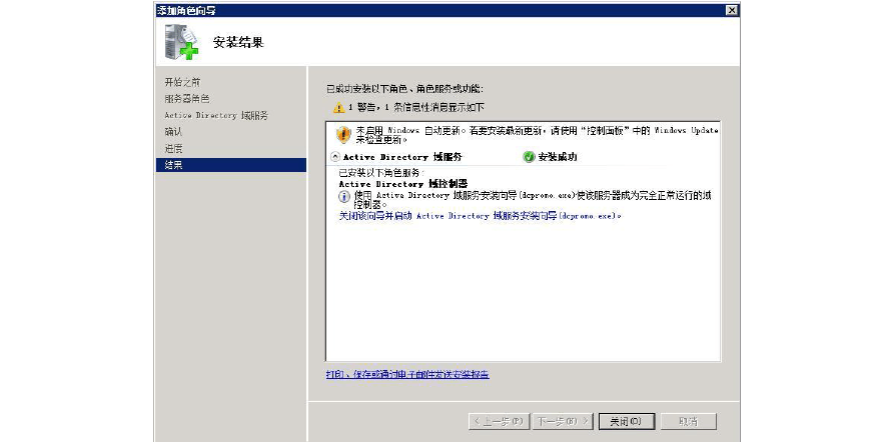The width and height of the screenshot is (893, 442).
Task: Click the 取消 cancel button
Action: [686, 421]
